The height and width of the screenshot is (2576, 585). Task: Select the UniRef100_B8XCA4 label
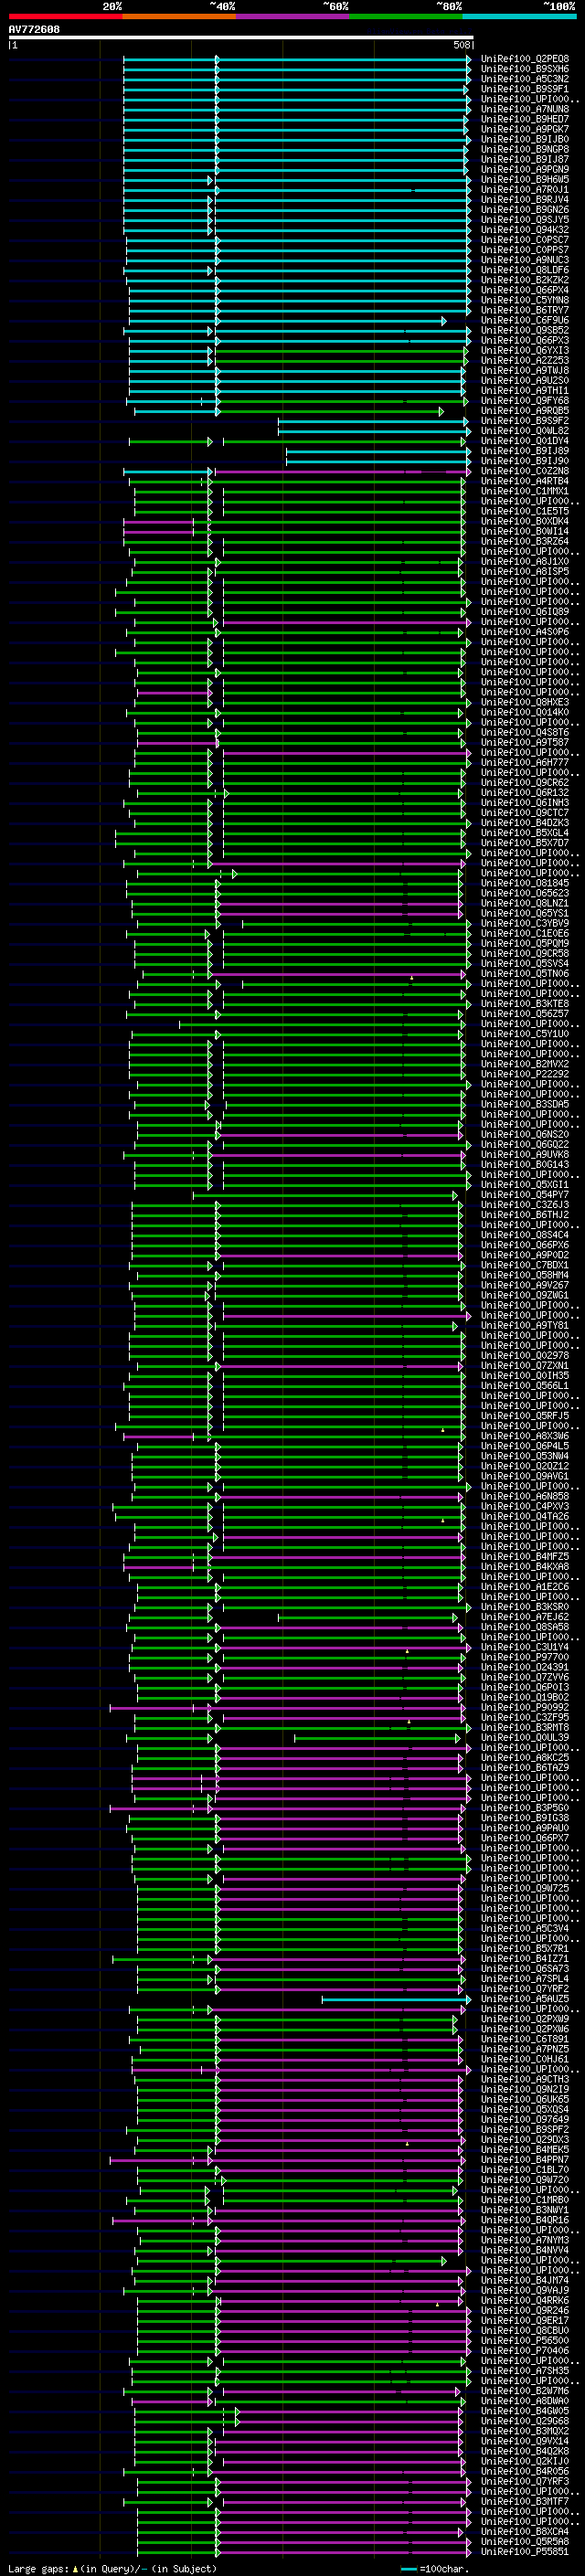click(525, 2532)
